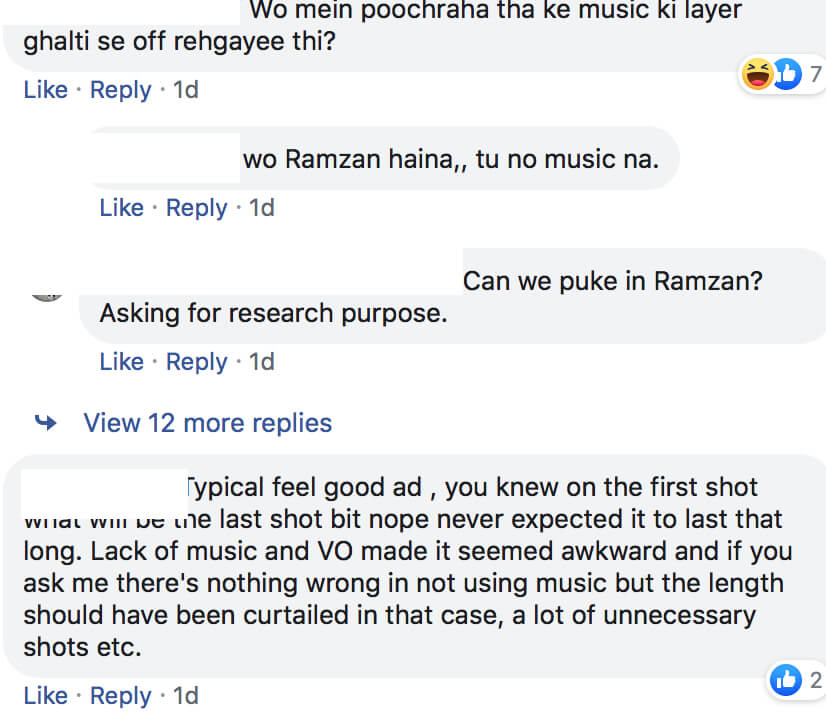Image resolution: width=826 pixels, height=718 pixels.
Task: Click the thumbs-up icon beside count 7
Action: point(788,74)
